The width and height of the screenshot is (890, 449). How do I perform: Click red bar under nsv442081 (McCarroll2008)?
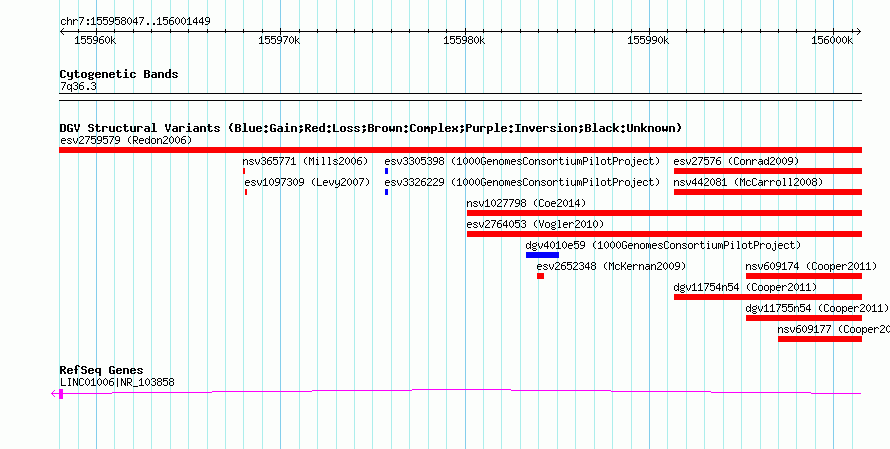767,192
